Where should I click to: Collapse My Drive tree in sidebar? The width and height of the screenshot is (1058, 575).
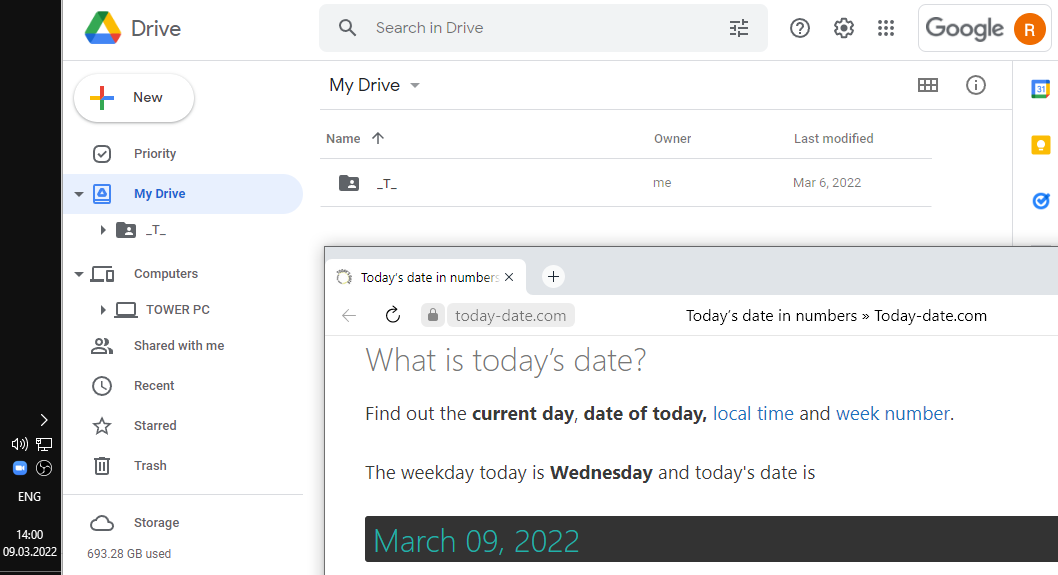79,194
